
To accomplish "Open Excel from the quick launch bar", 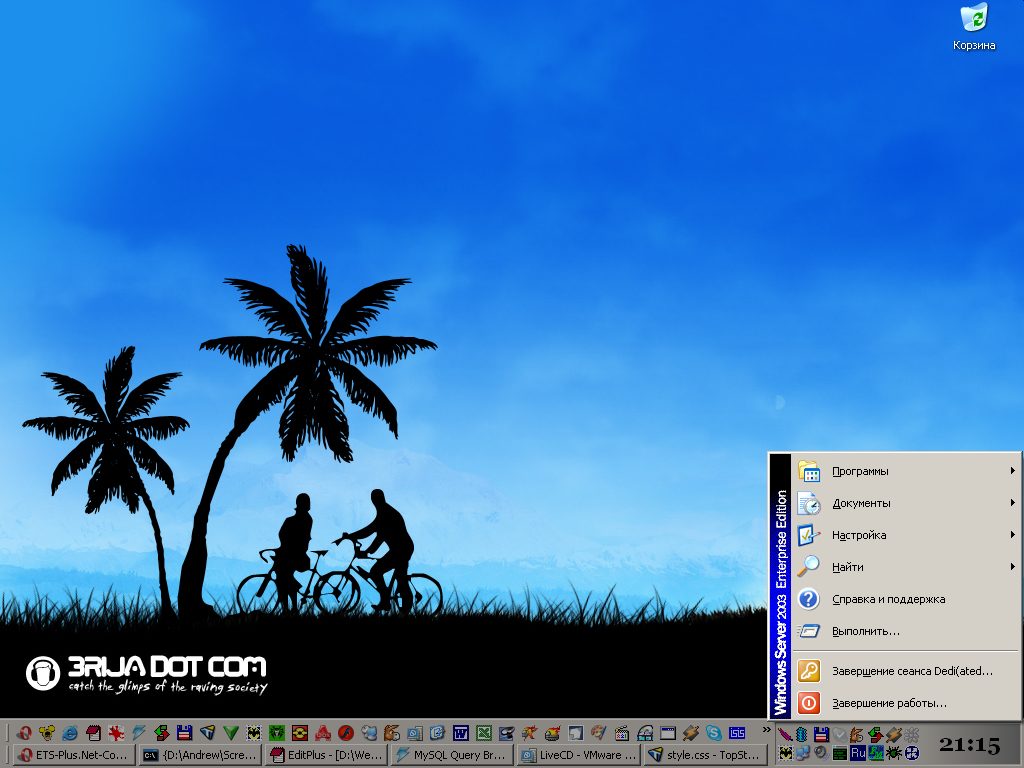I will tap(483, 733).
